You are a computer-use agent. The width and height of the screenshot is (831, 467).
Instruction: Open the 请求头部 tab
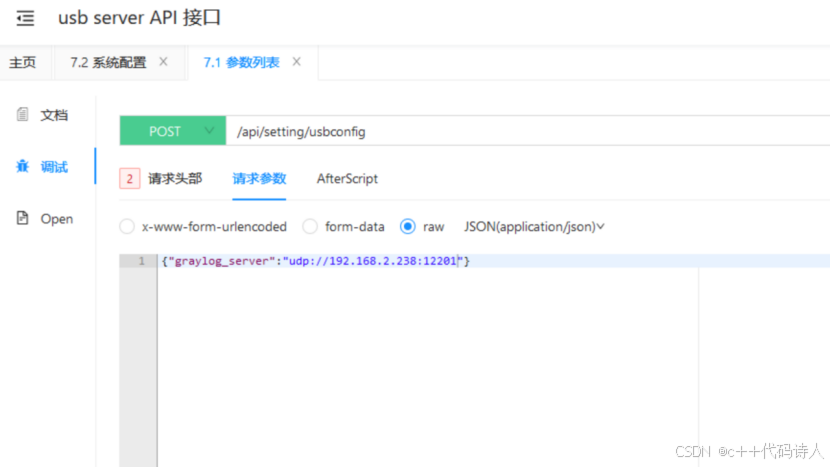[175, 179]
